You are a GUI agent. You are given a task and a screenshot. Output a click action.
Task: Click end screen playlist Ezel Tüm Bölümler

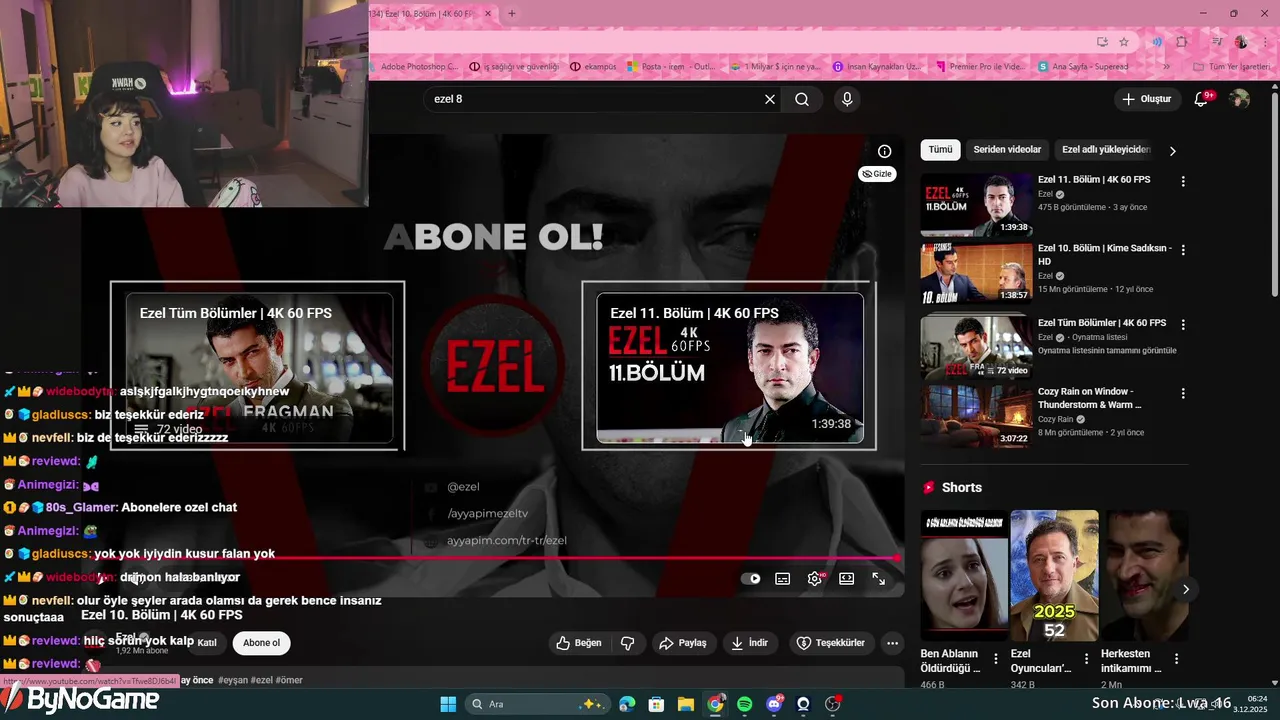click(258, 366)
